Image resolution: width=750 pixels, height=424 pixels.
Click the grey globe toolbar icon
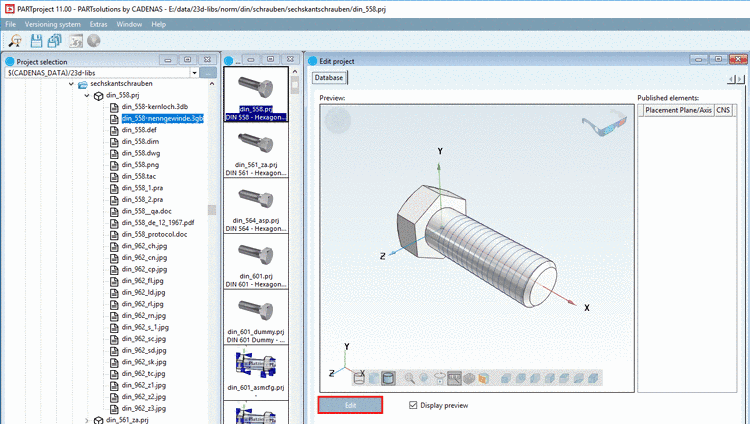[94, 41]
